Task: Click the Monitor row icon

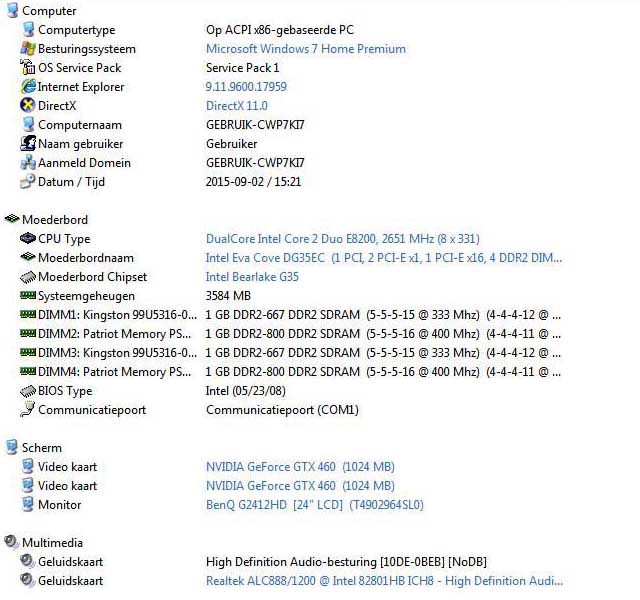Action: click(x=28, y=504)
